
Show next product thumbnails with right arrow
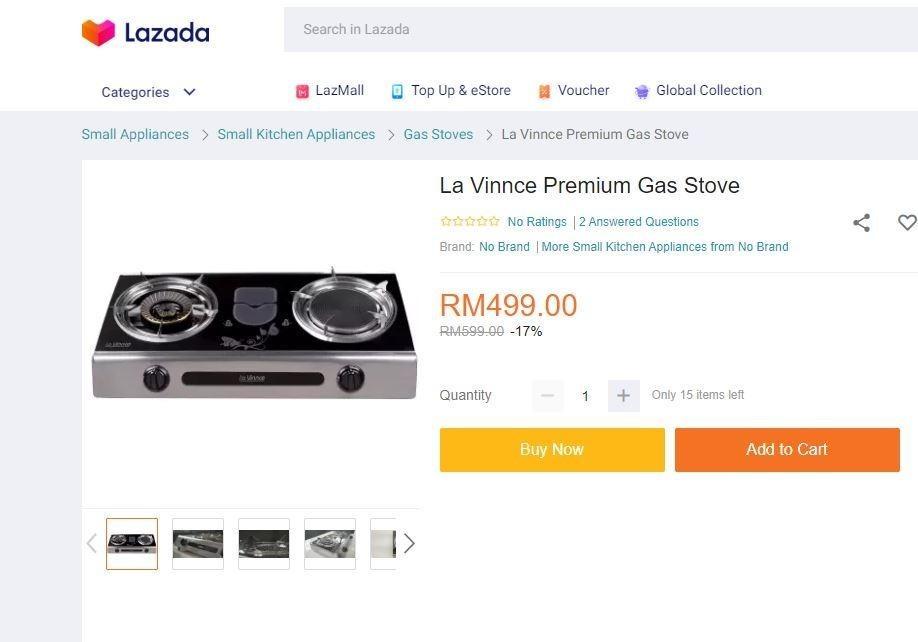tap(408, 543)
